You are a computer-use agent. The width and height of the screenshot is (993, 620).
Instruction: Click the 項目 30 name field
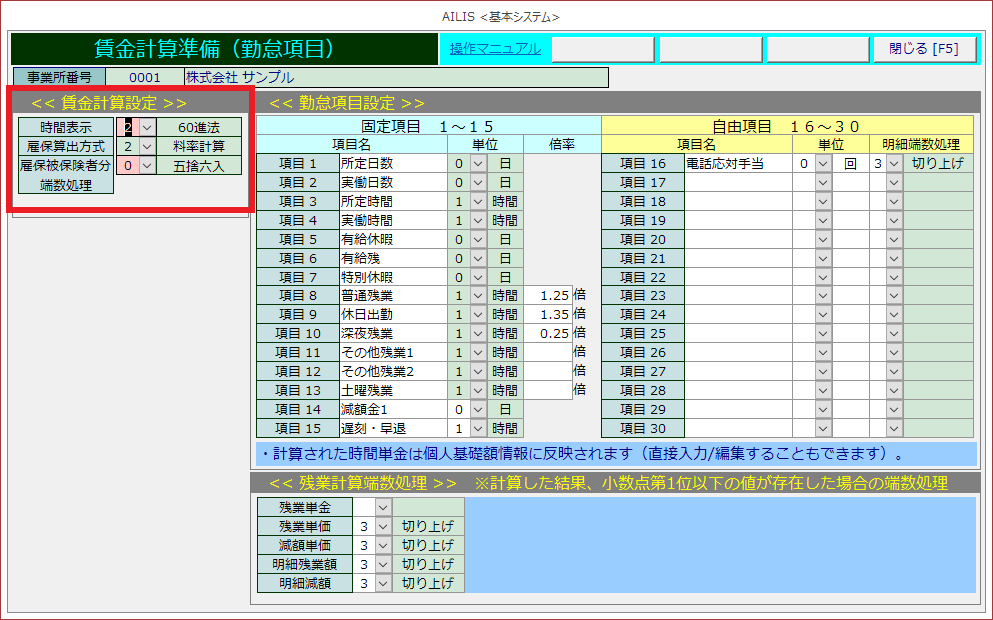(739, 429)
